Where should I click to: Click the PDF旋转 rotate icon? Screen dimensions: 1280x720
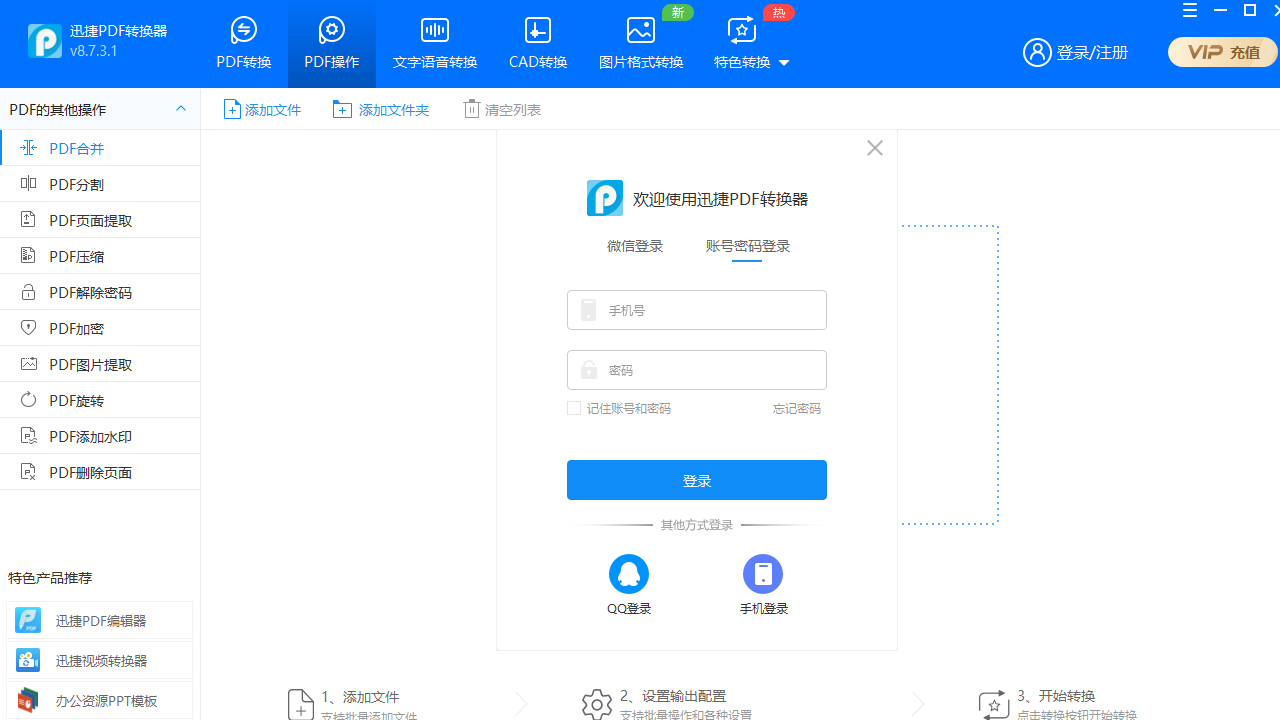click(29, 400)
